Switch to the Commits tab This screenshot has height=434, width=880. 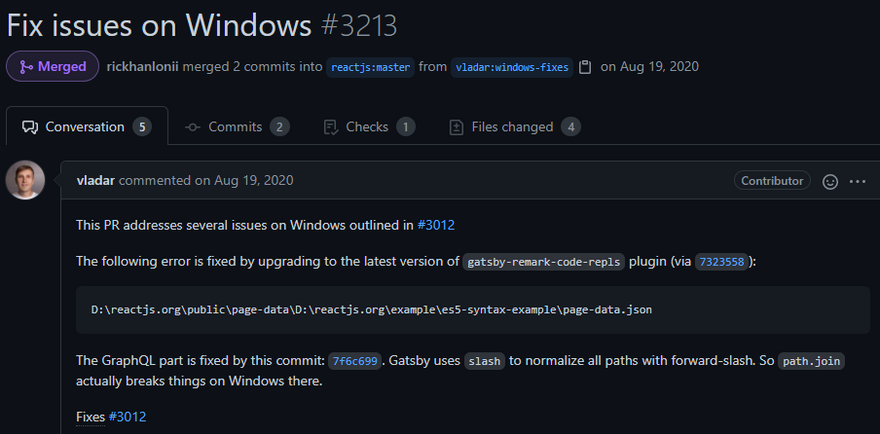(x=237, y=127)
